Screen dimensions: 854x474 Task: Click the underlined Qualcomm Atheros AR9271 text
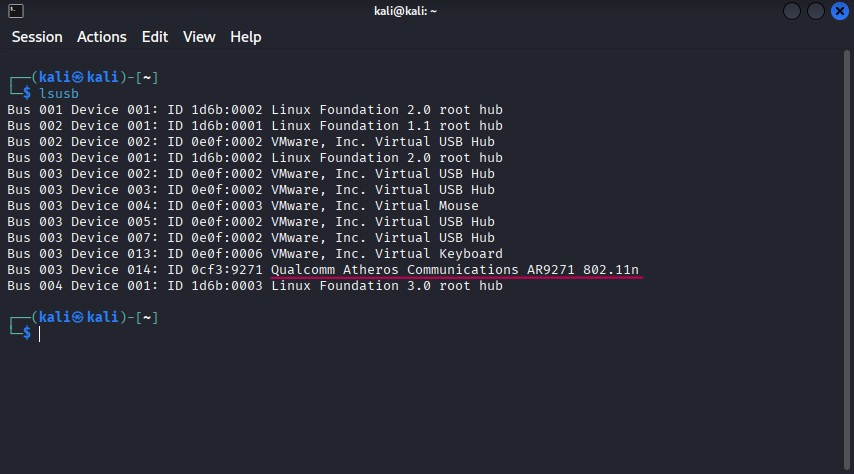pos(455,270)
